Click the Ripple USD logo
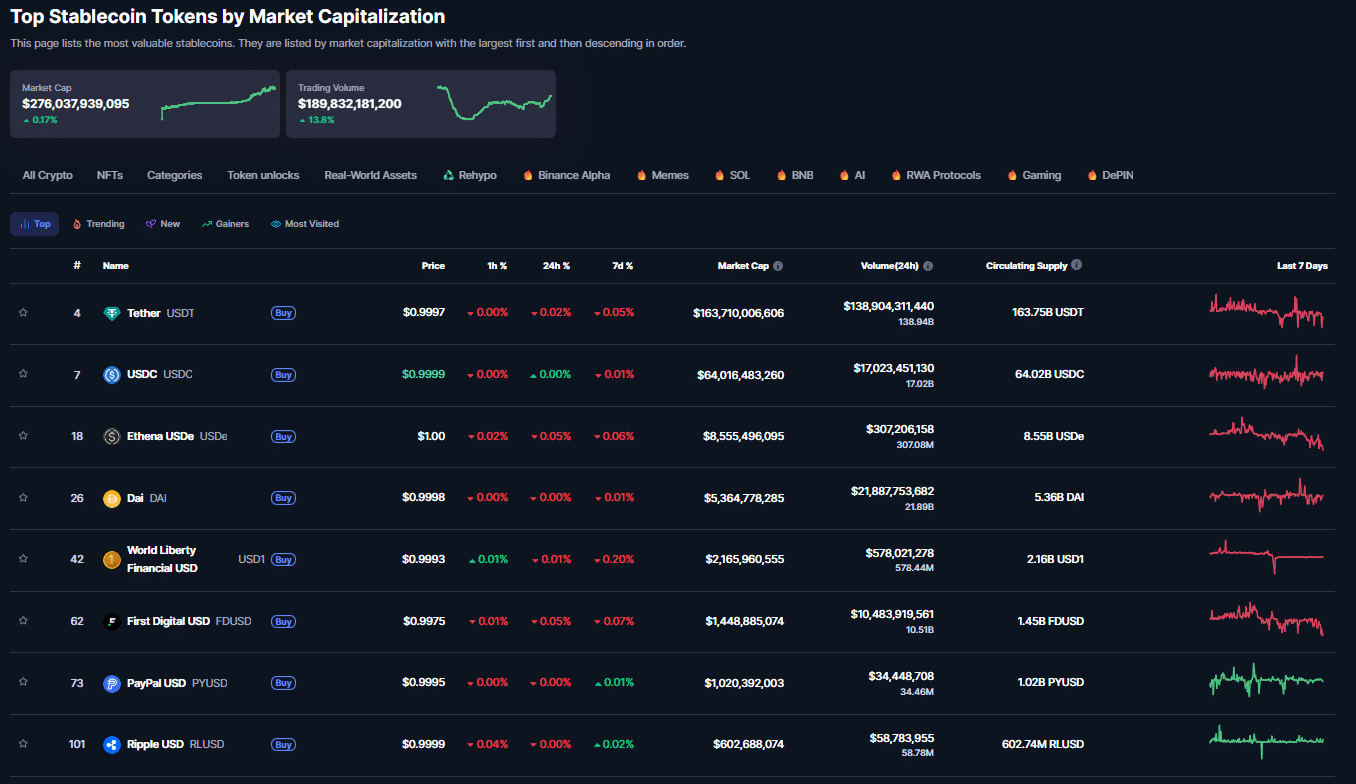The height and width of the screenshot is (784, 1356). 112,744
